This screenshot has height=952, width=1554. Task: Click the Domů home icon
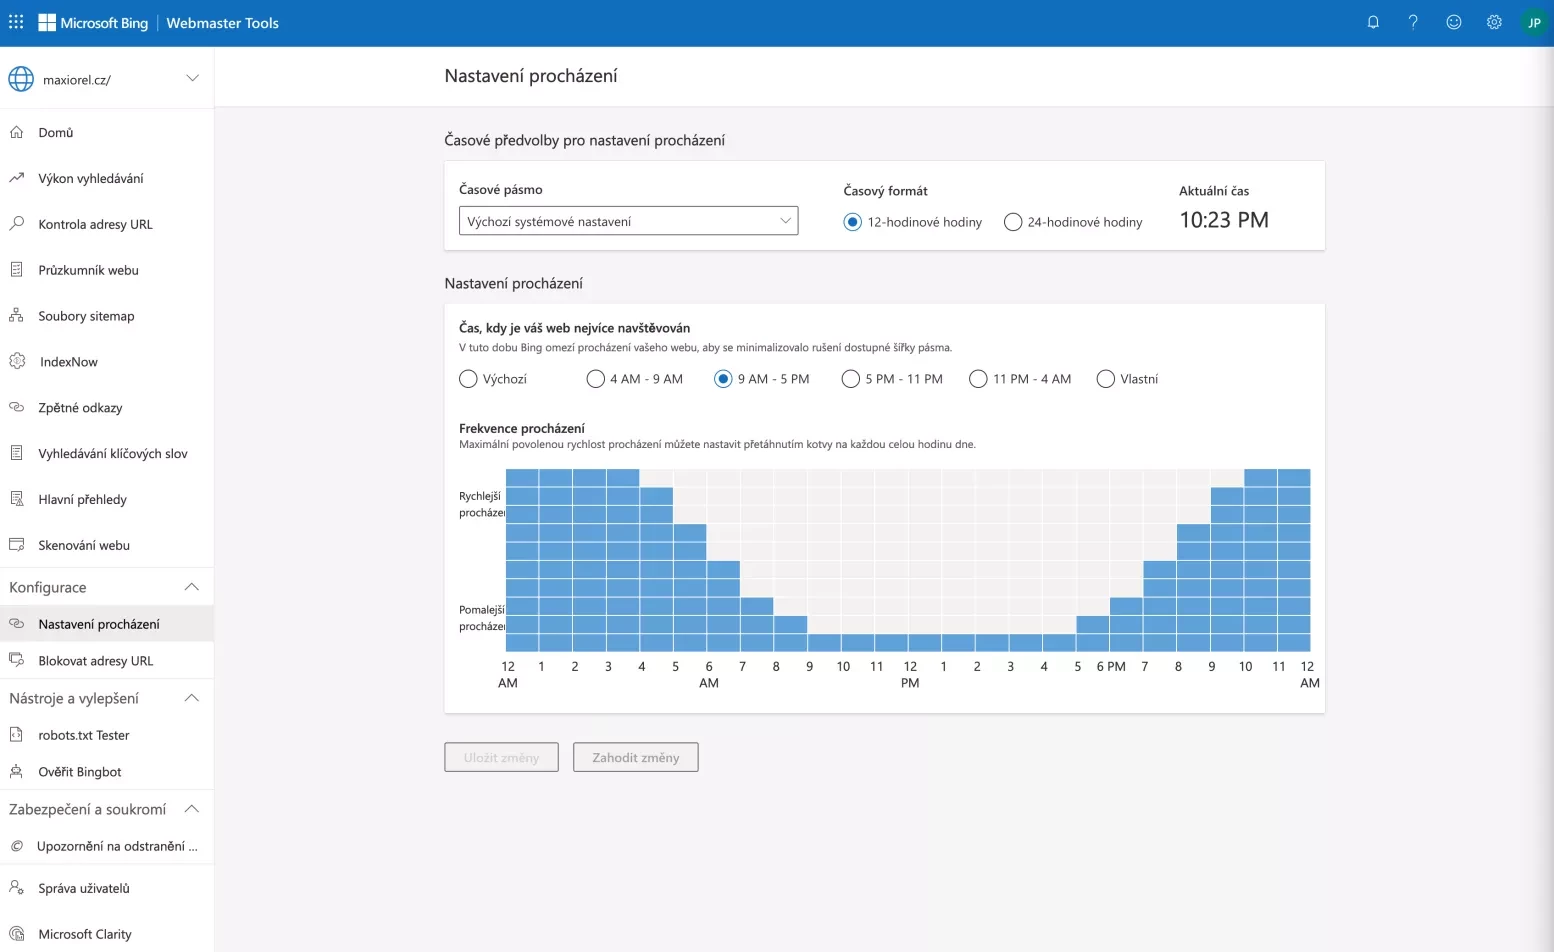point(17,132)
